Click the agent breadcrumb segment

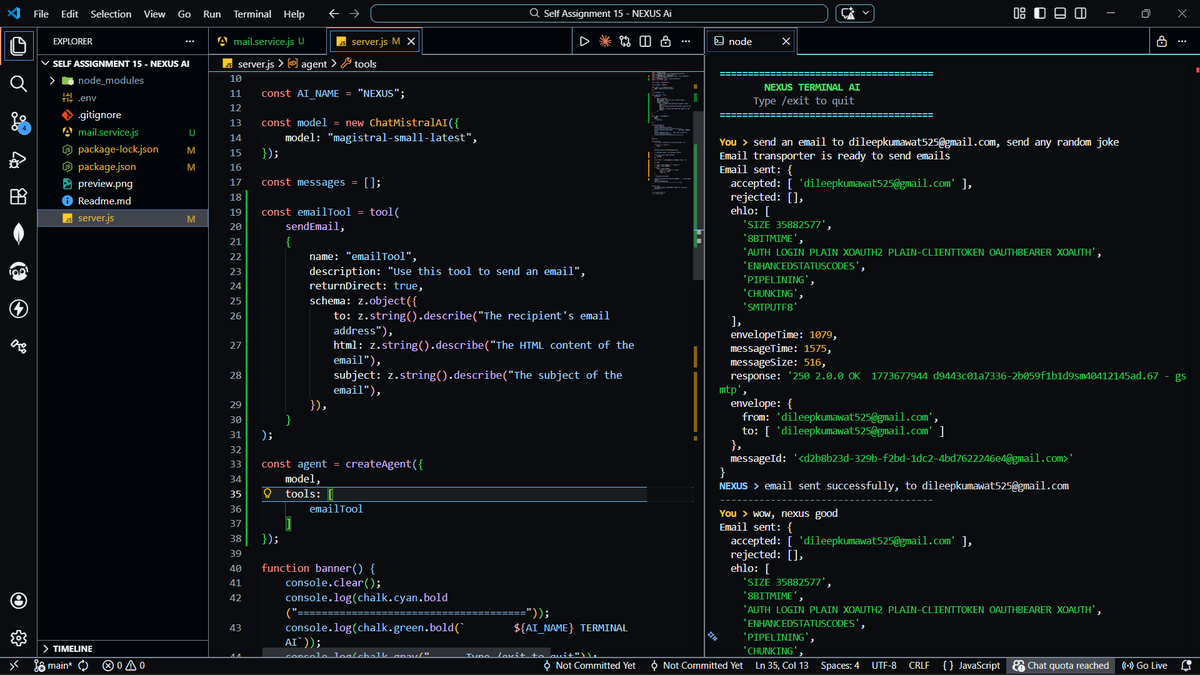pyautogui.click(x=307, y=63)
